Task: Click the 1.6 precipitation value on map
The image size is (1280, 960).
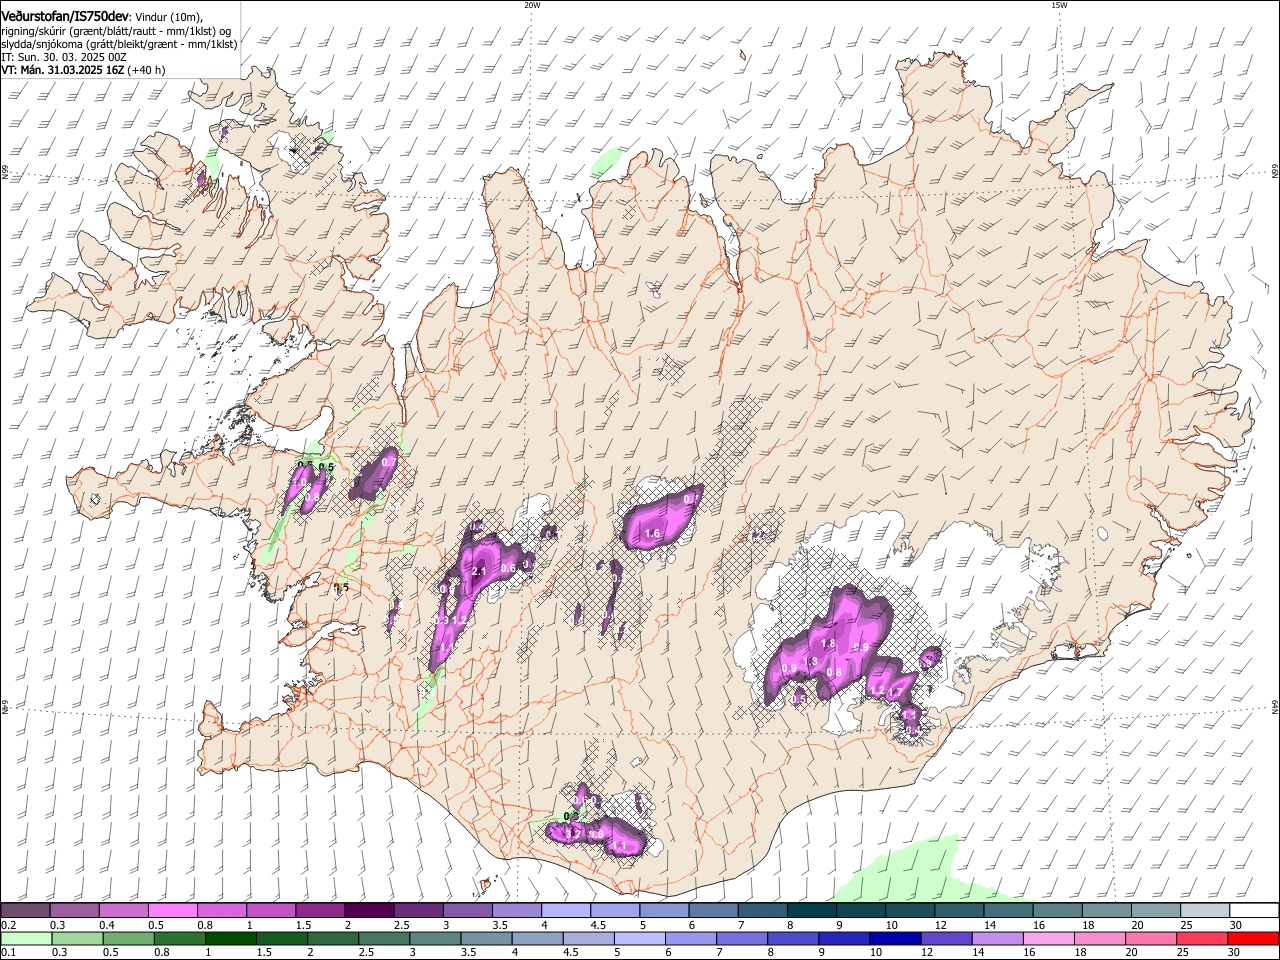Action: point(652,534)
